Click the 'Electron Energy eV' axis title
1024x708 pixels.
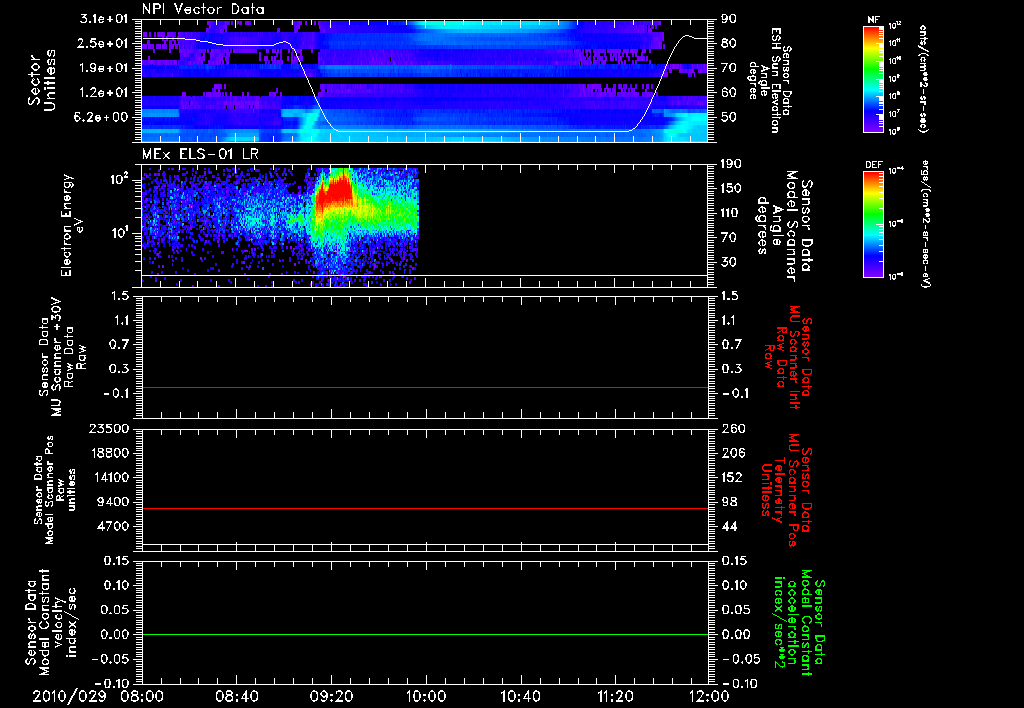point(72,225)
